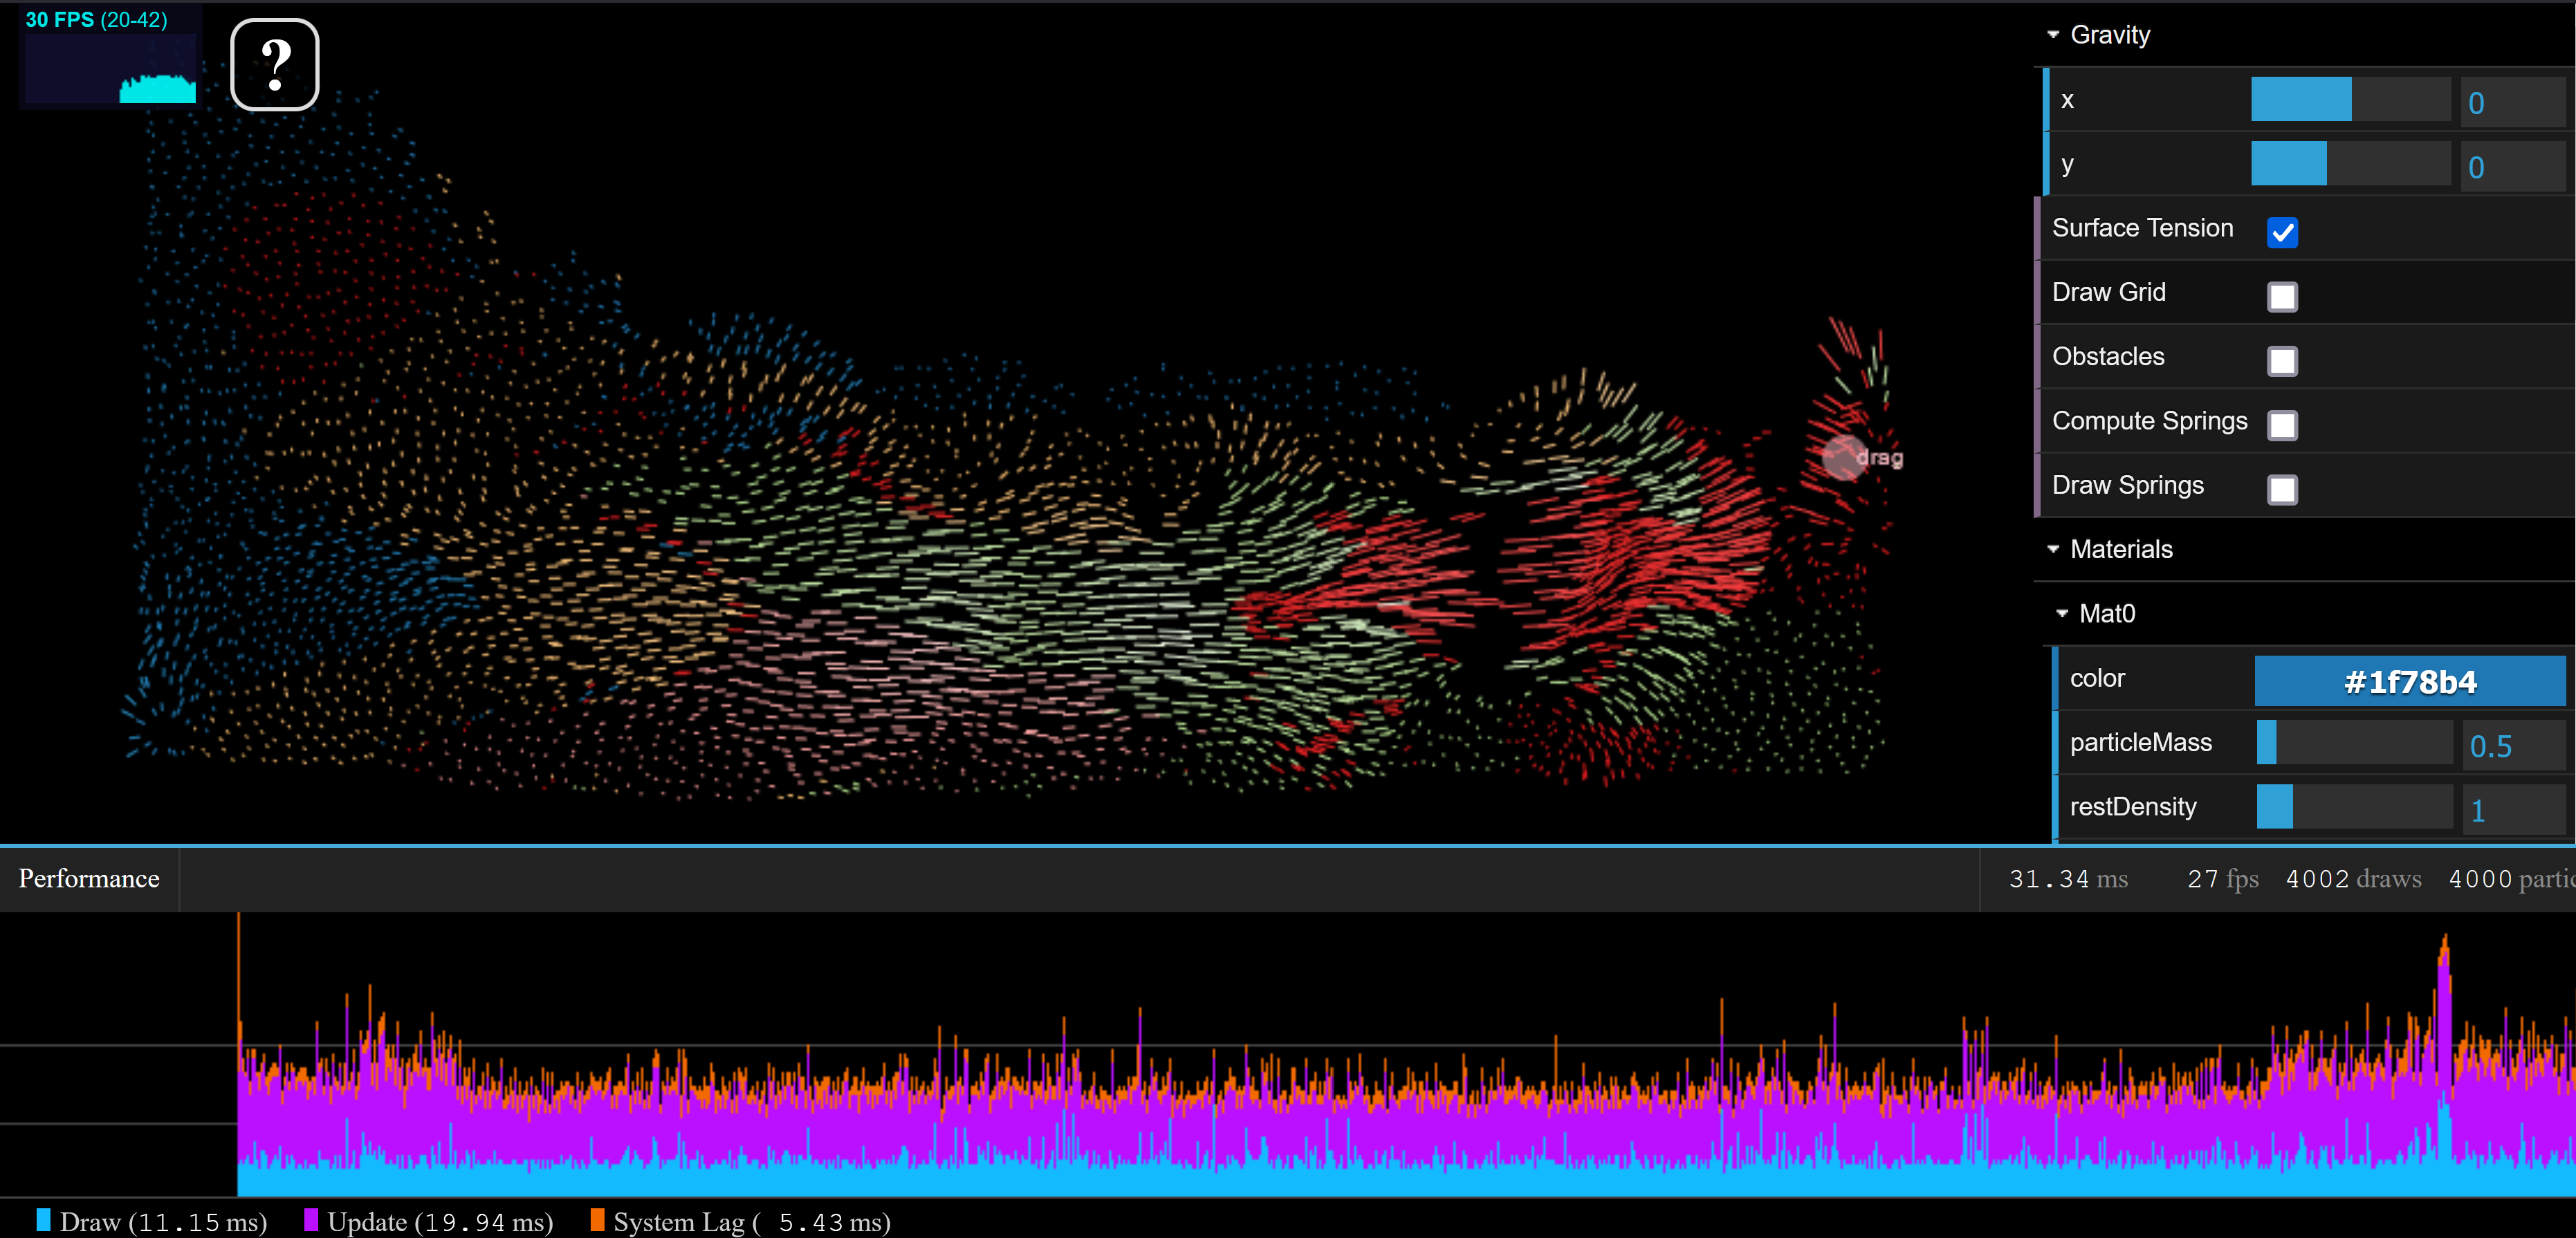
Task: Click the pink drag handle circle
Action: pos(1843,457)
